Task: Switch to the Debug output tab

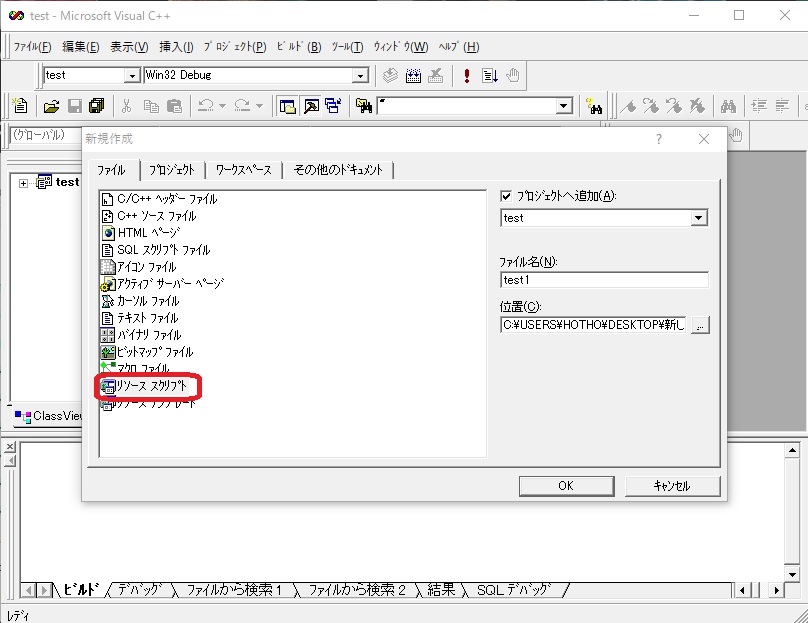Action: tap(139, 590)
